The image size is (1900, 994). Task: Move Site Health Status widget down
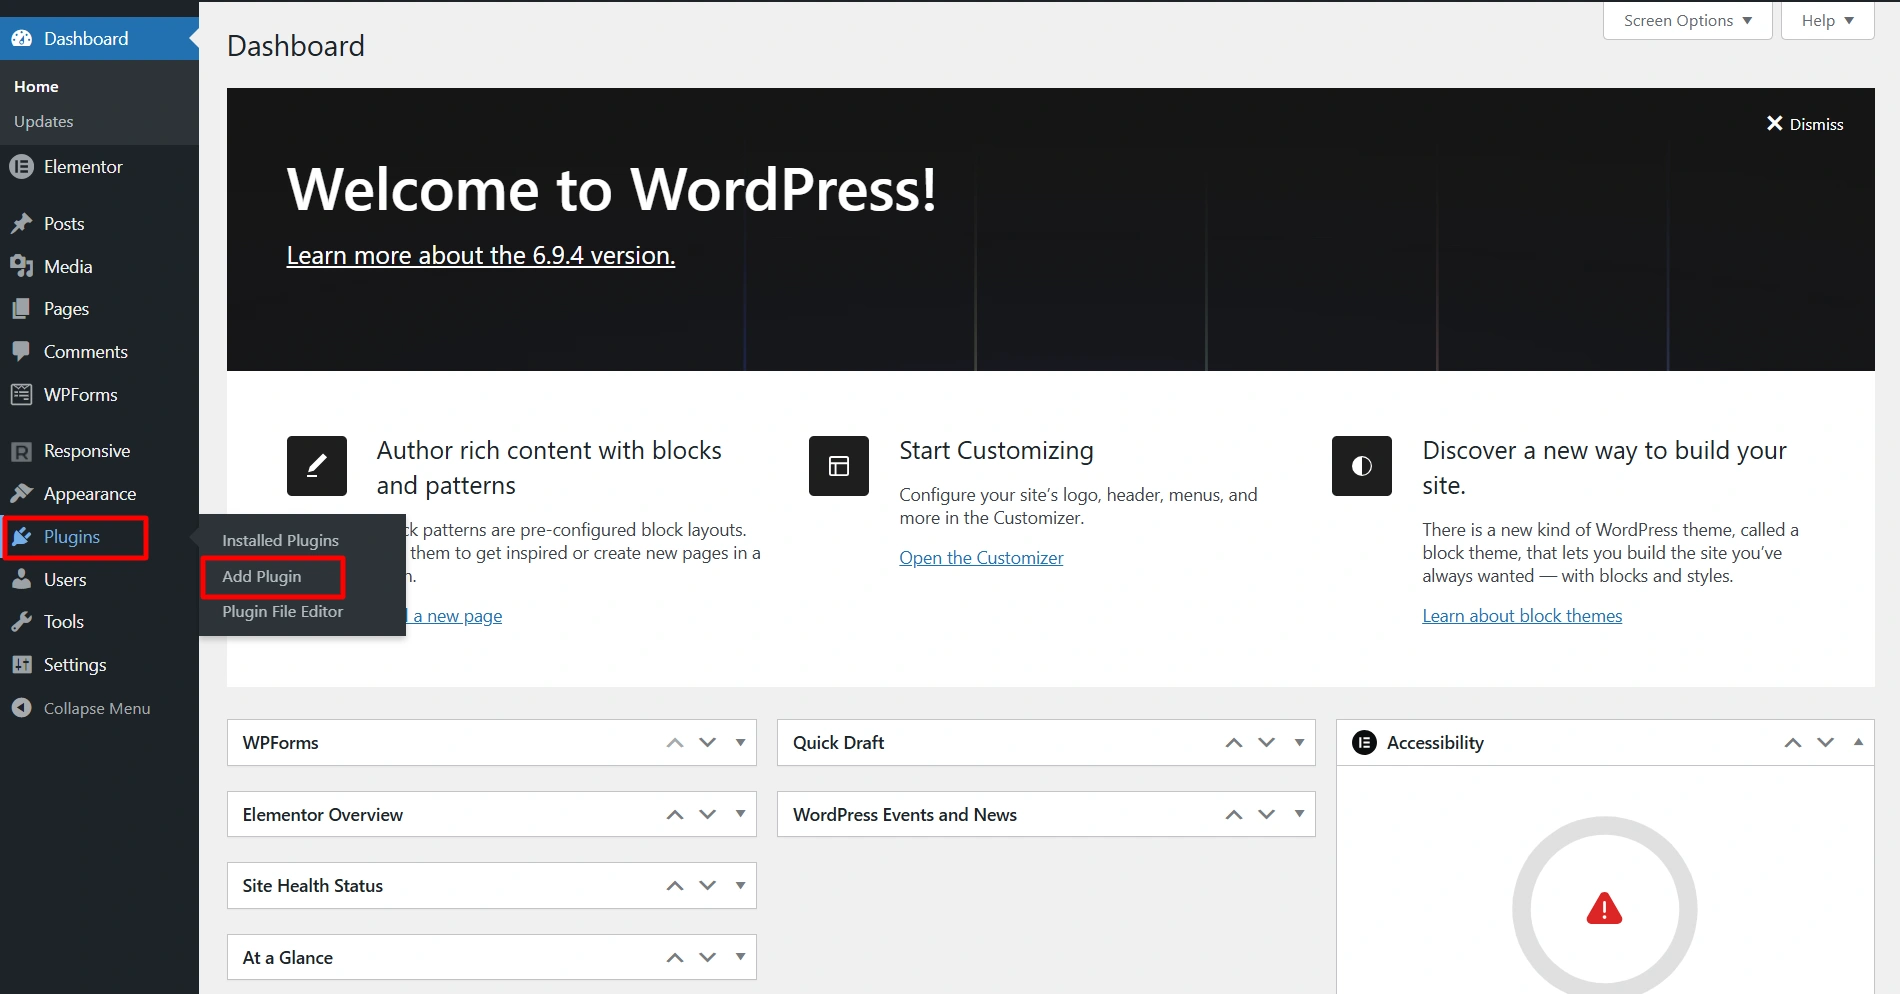pyautogui.click(x=708, y=886)
